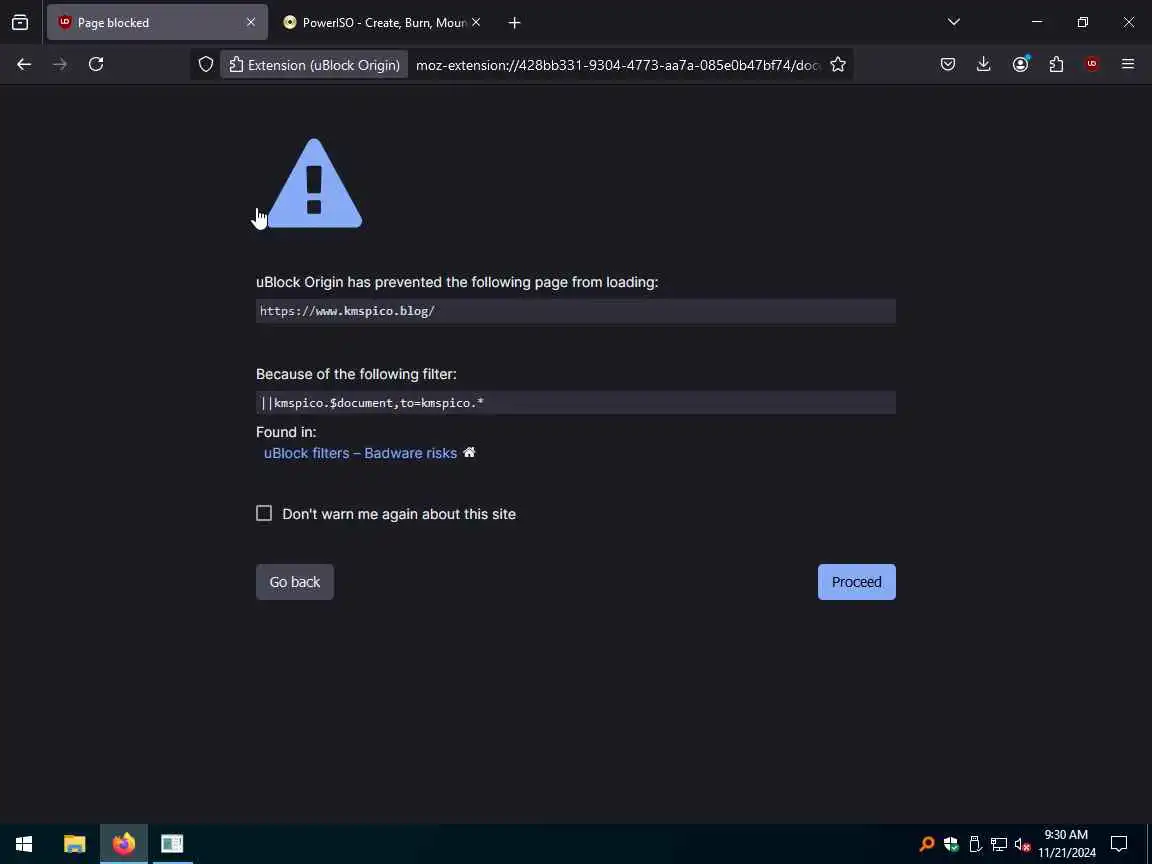Expand the list all tabs chevron
The height and width of the screenshot is (864, 1152).
click(x=954, y=22)
